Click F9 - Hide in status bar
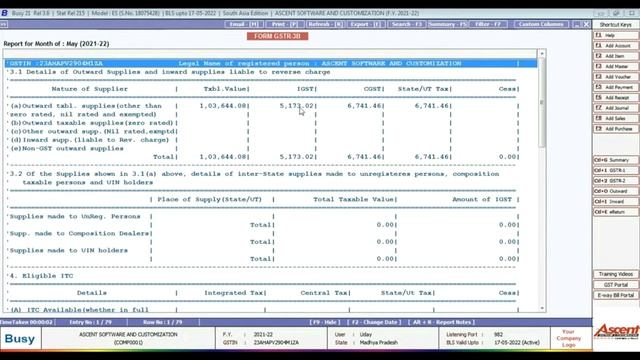Image resolution: width=640 pixels, height=360 pixels. (x=325, y=322)
